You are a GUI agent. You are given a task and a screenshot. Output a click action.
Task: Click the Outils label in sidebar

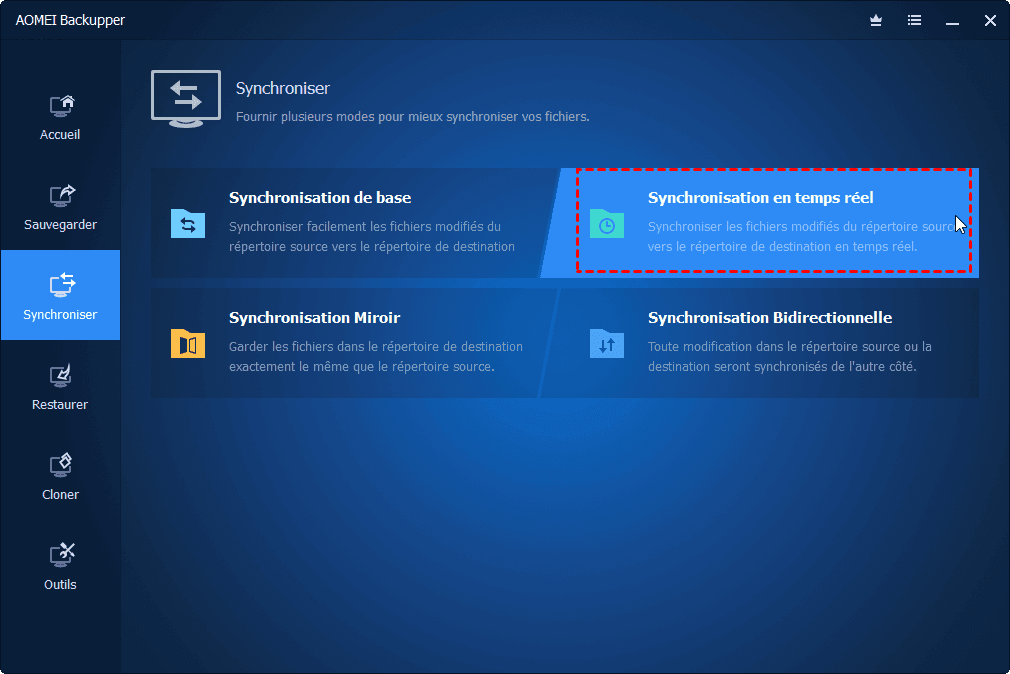pos(60,585)
